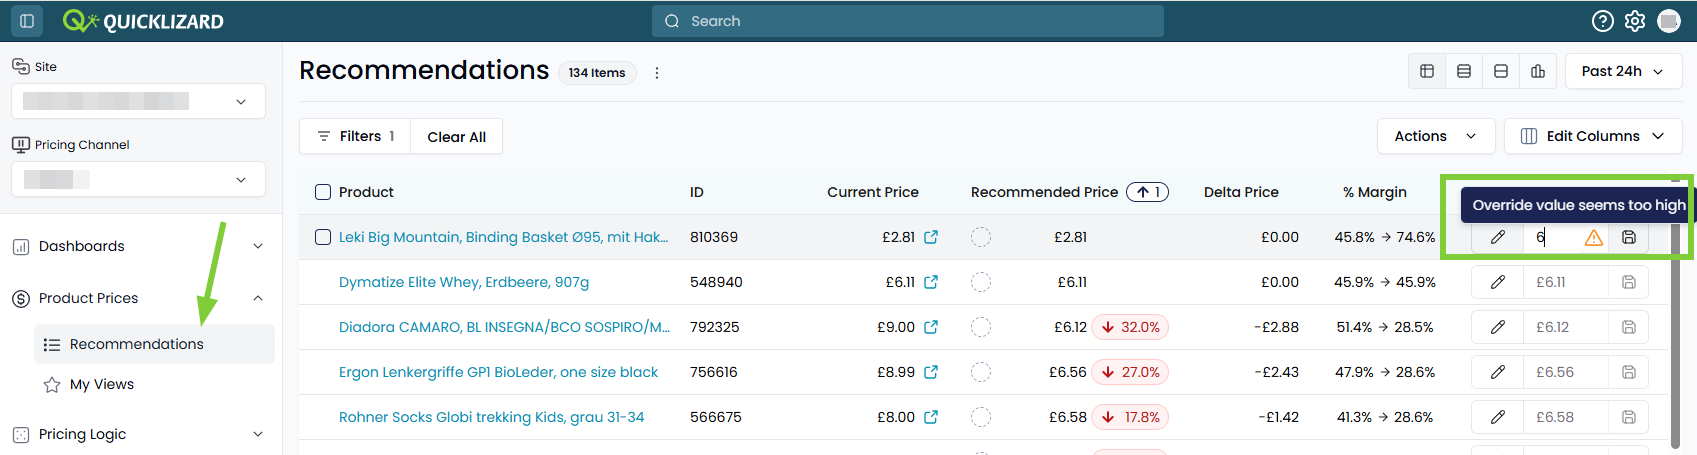Click the Clear All button

457,137
